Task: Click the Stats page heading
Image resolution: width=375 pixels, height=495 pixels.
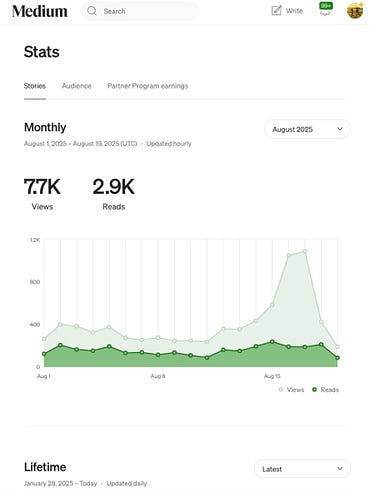Action: coord(42,52)
